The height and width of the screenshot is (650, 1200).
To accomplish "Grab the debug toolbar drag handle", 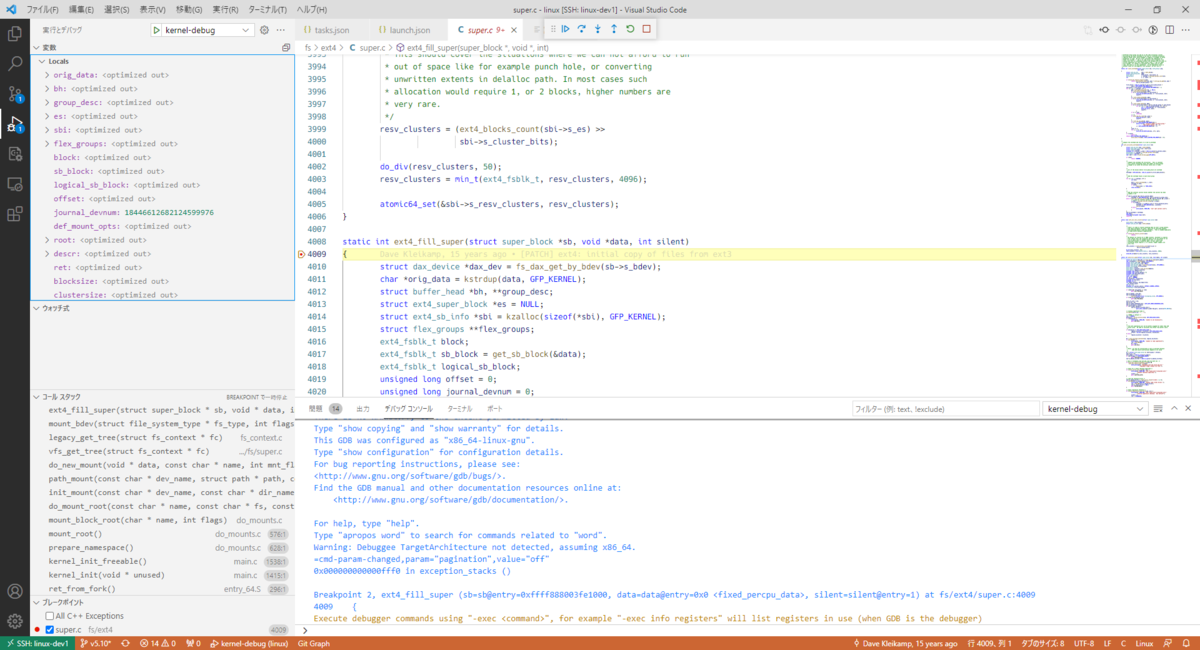I will [553, 29].
